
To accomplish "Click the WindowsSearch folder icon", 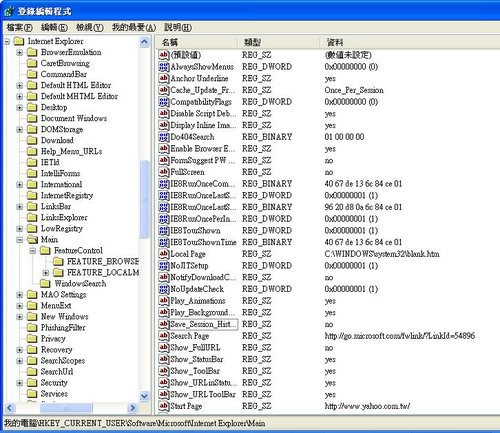I will tap(45, 284).
